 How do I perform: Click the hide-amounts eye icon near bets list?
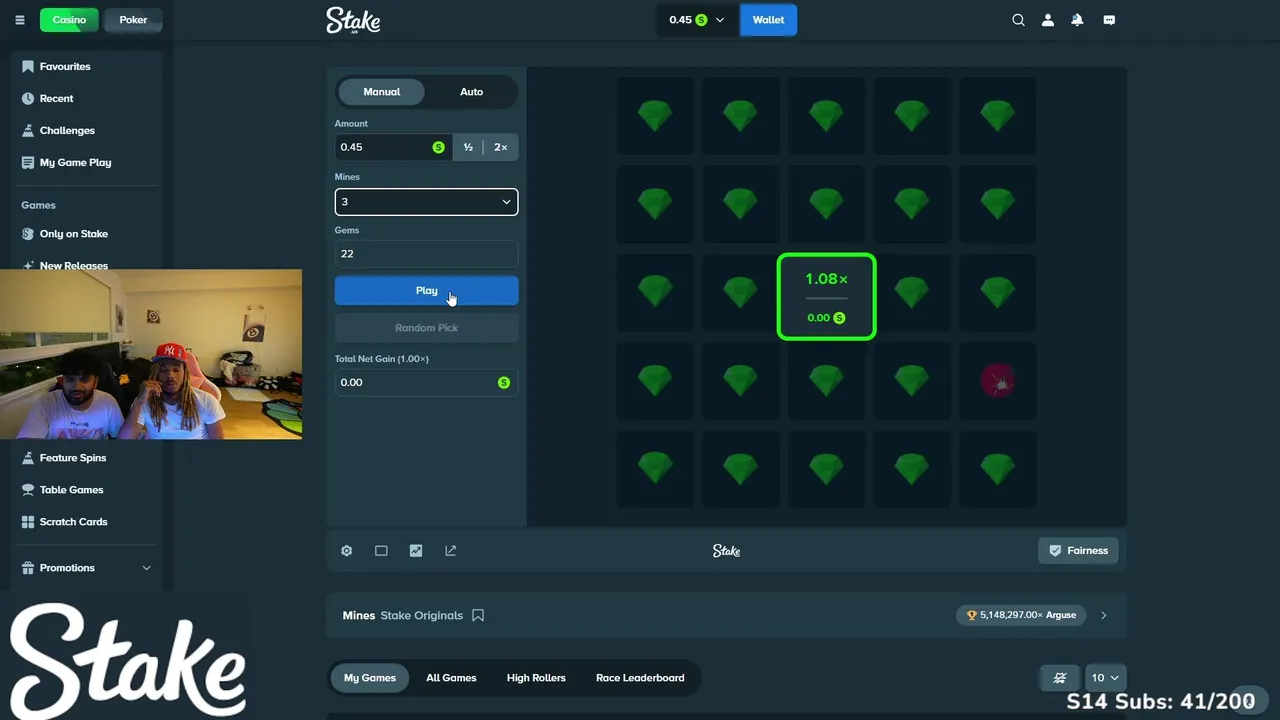click(x=1060, y=678)
